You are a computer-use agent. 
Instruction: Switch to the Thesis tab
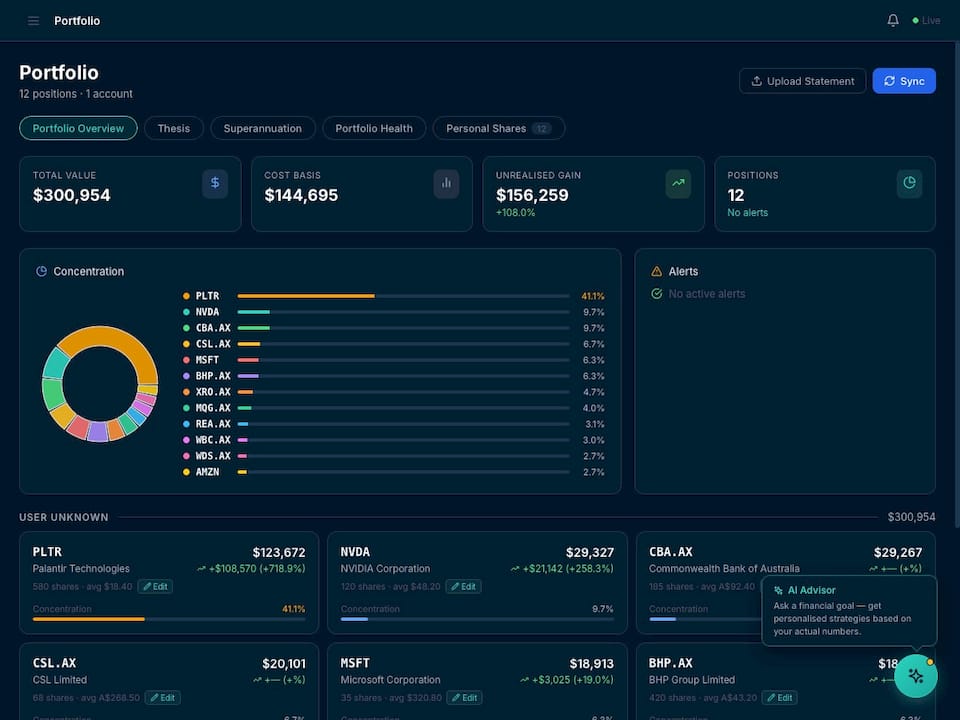173,128
